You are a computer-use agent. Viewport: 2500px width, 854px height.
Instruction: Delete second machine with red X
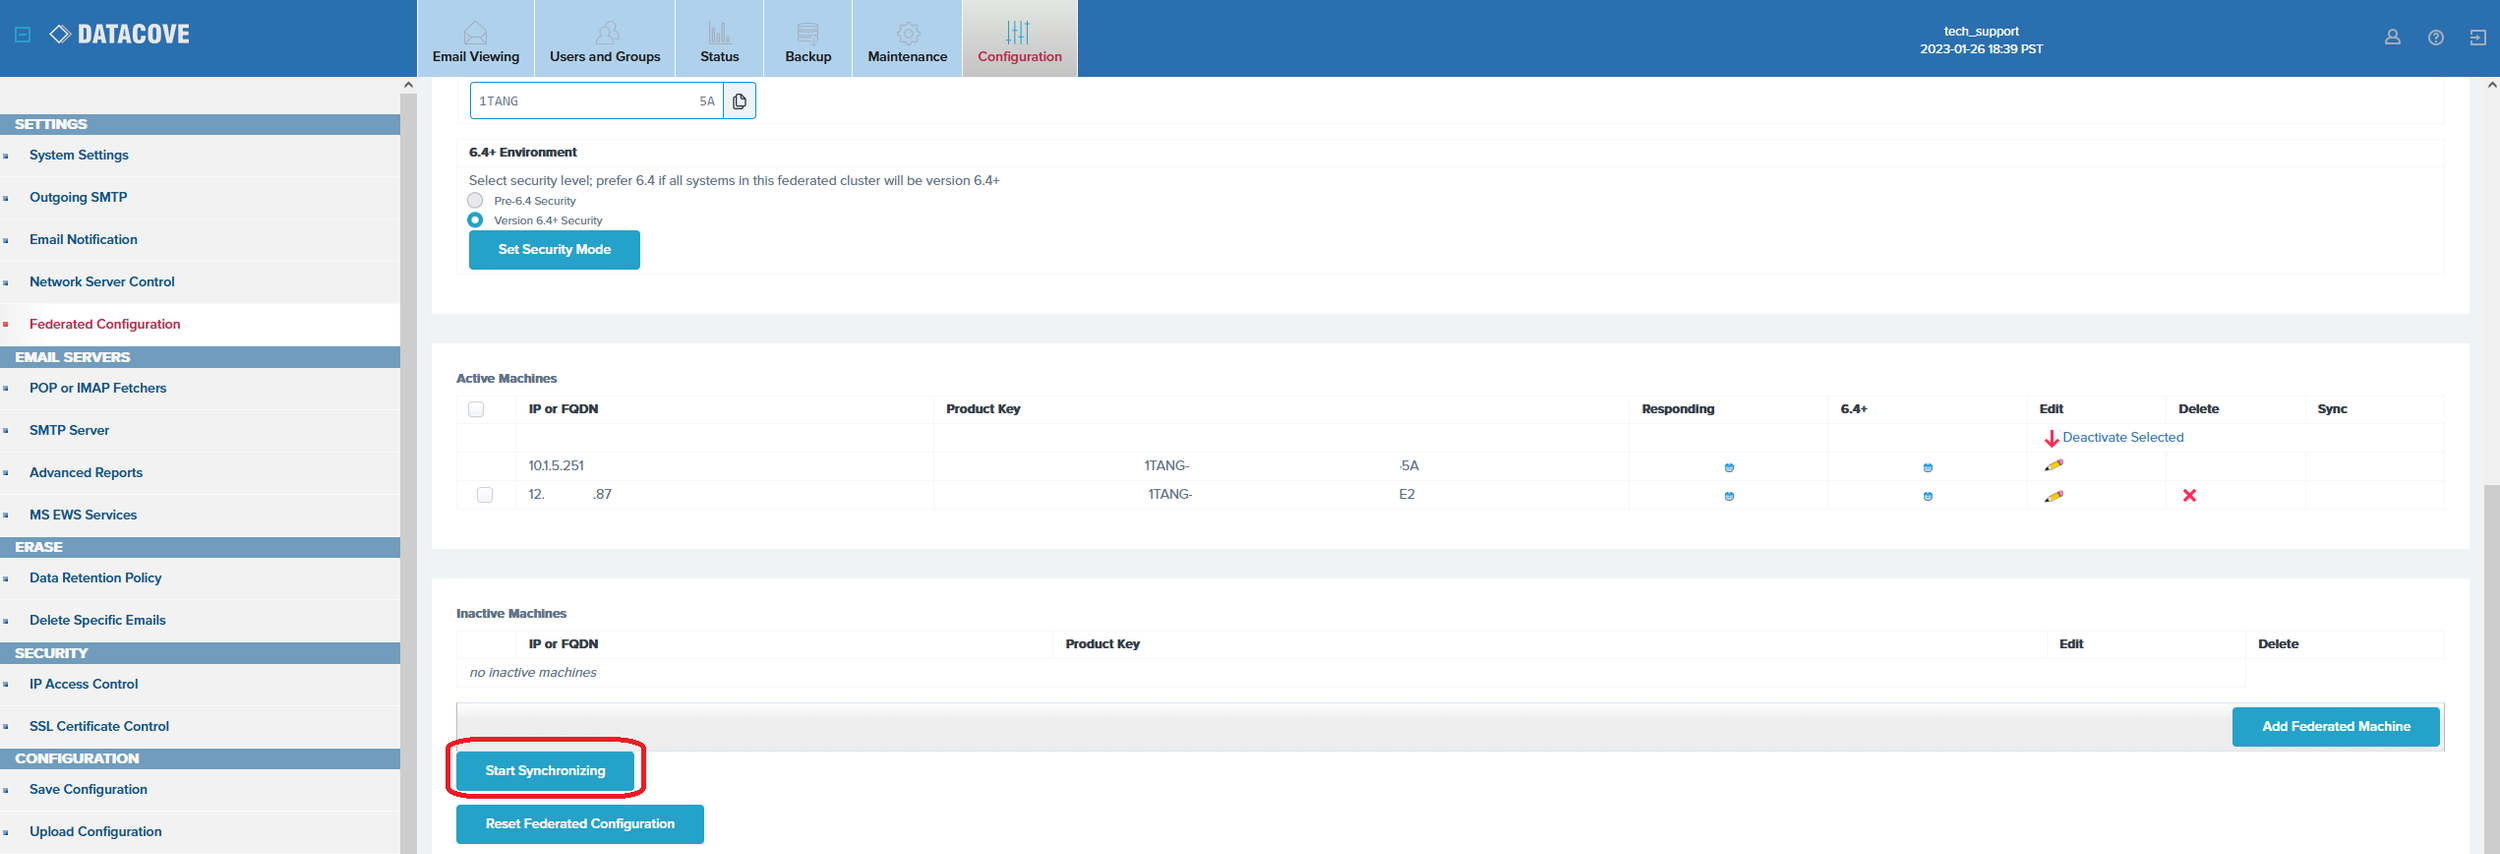(x=2189, y=496)
